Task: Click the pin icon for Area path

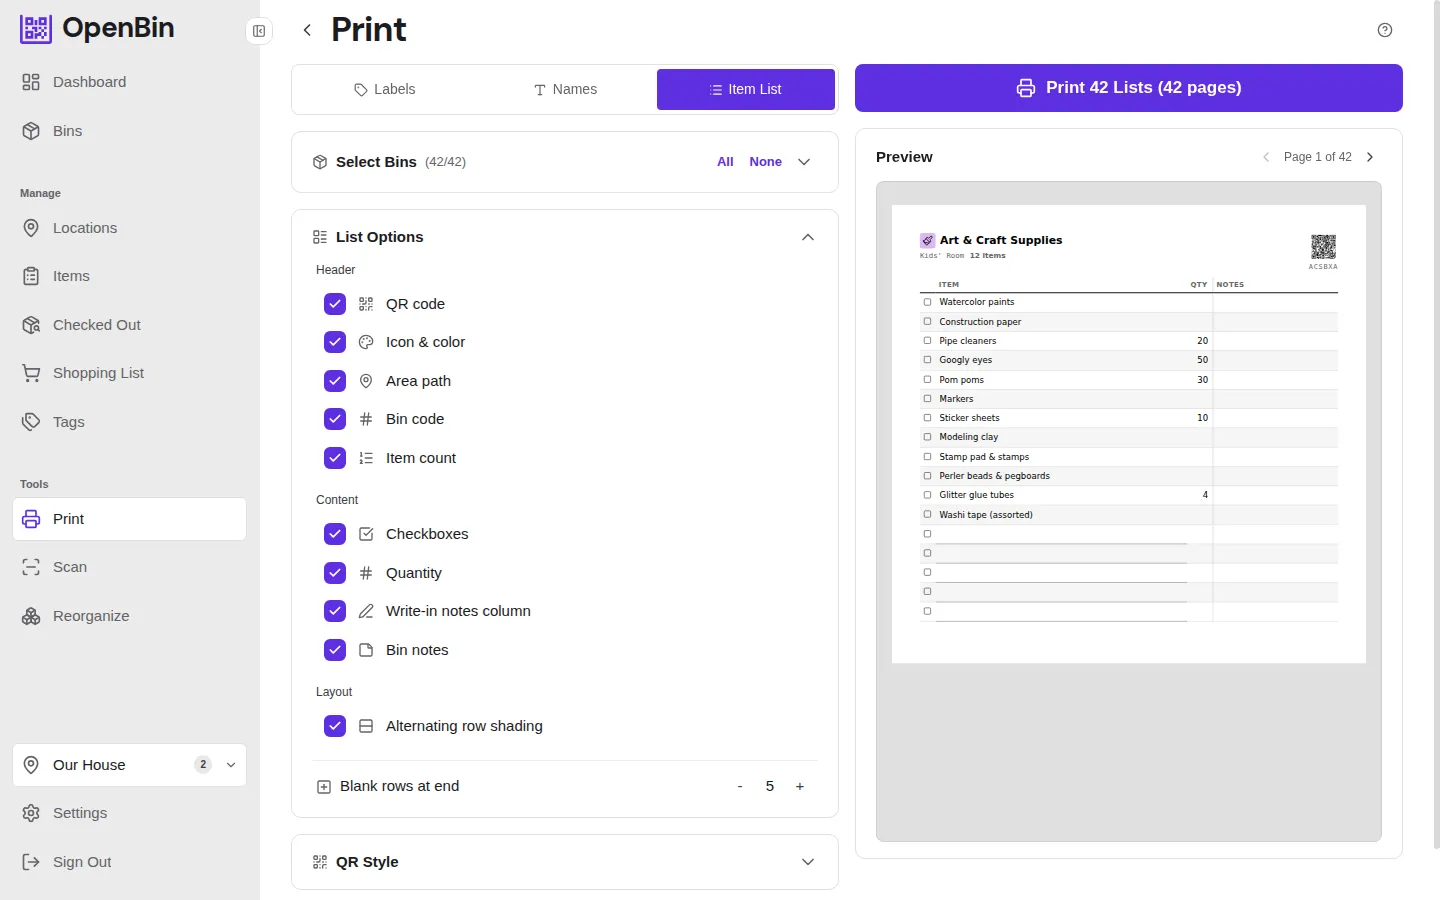Action: pyautogui.click(x=366, y=381)
